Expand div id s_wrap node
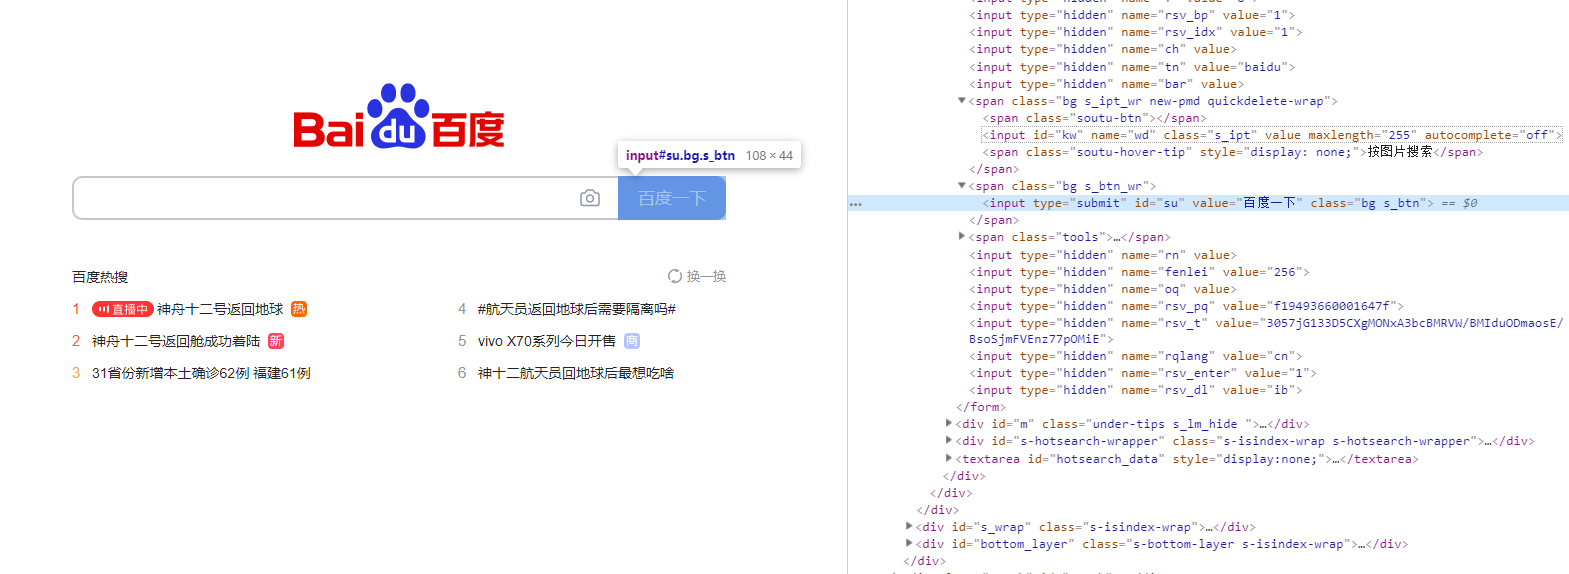The width and height of the screenshot is (1569, 574). click(909, 527)
